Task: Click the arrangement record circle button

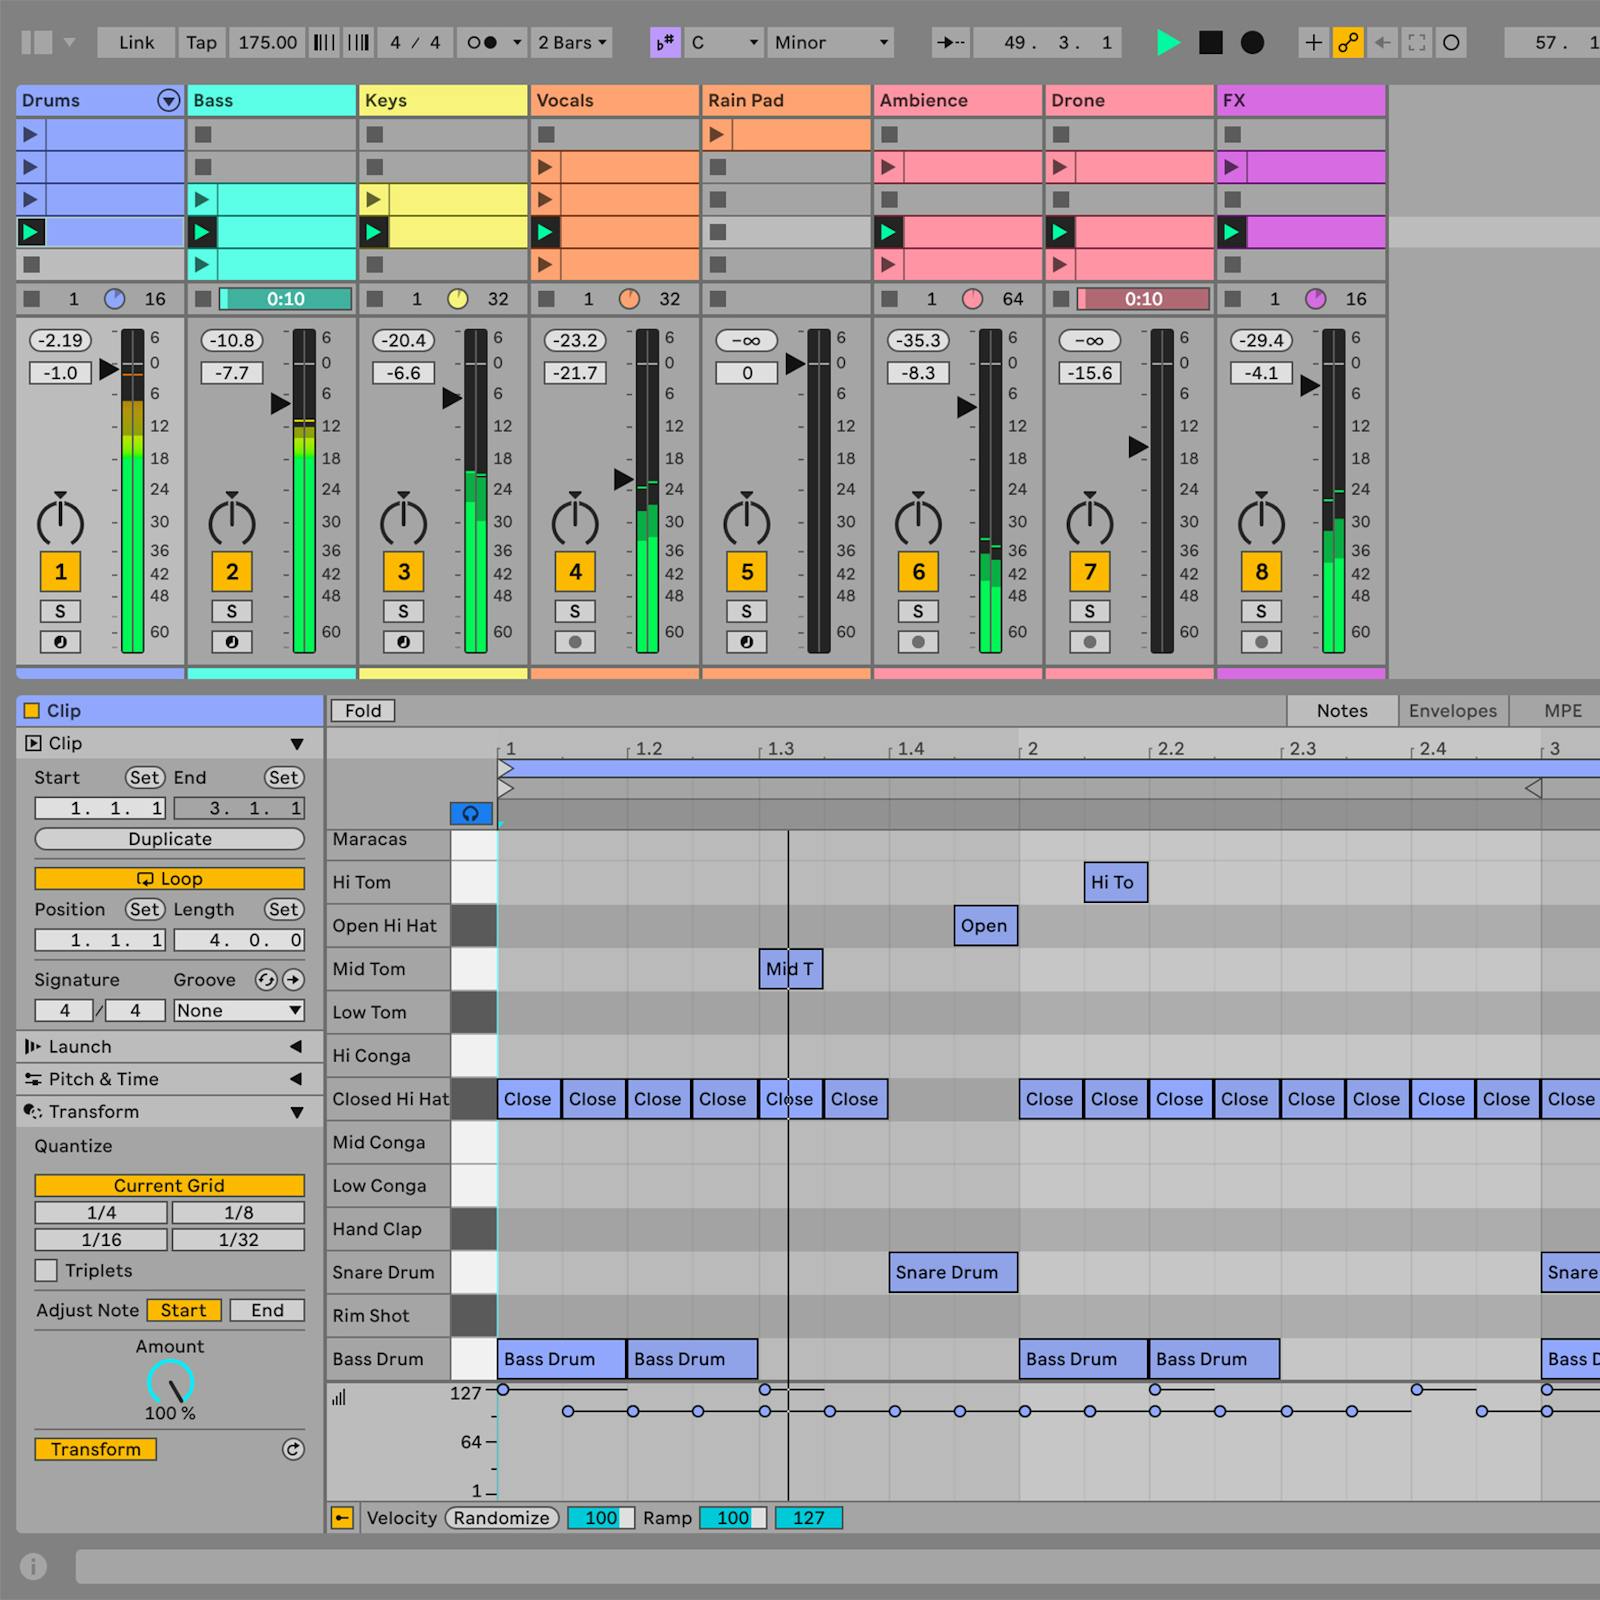Action: click(1253, 44)
